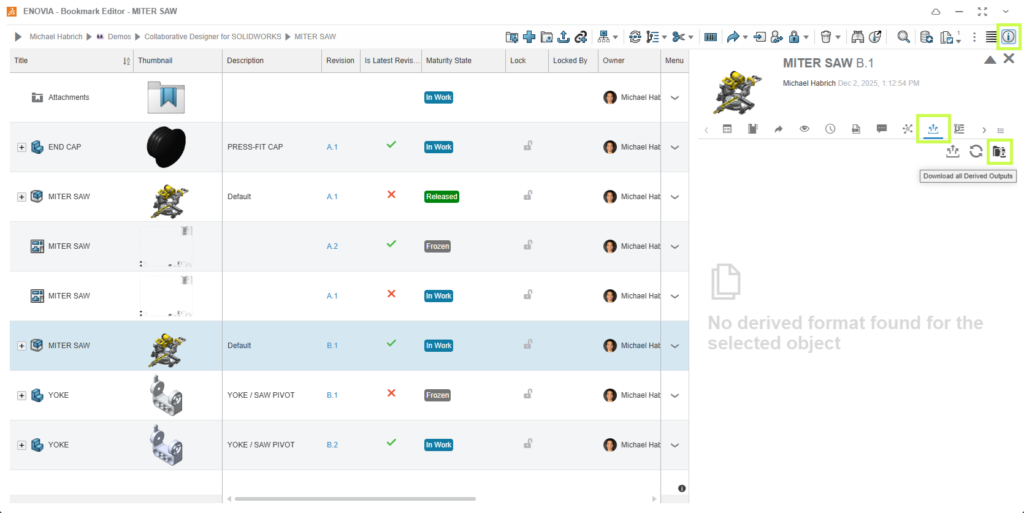Open the eye preview tab in info panel
Image resolution: width=1024 pixels, height=513 pixels.
pyautogui.click(x=805, y=129)
